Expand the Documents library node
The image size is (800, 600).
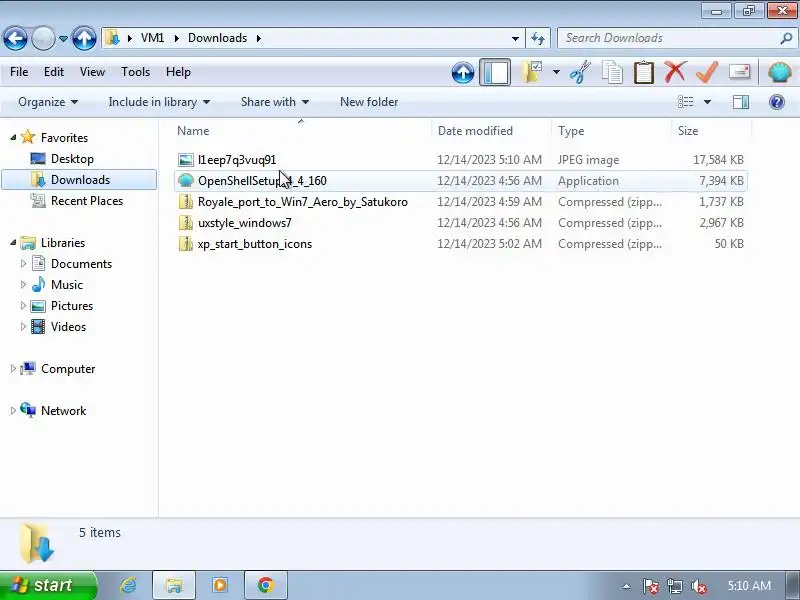point(23,264)
